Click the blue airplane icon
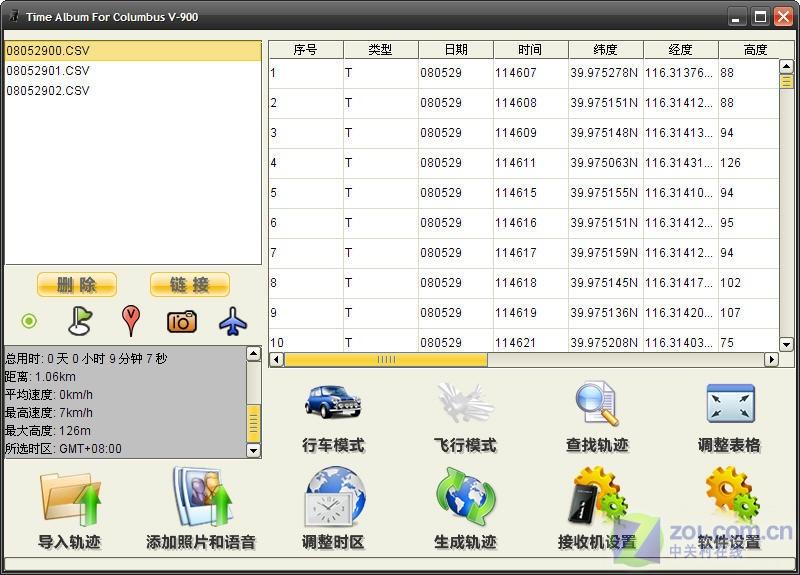The width and height of the screenshot is (800, 575). [x=233, y=321]
